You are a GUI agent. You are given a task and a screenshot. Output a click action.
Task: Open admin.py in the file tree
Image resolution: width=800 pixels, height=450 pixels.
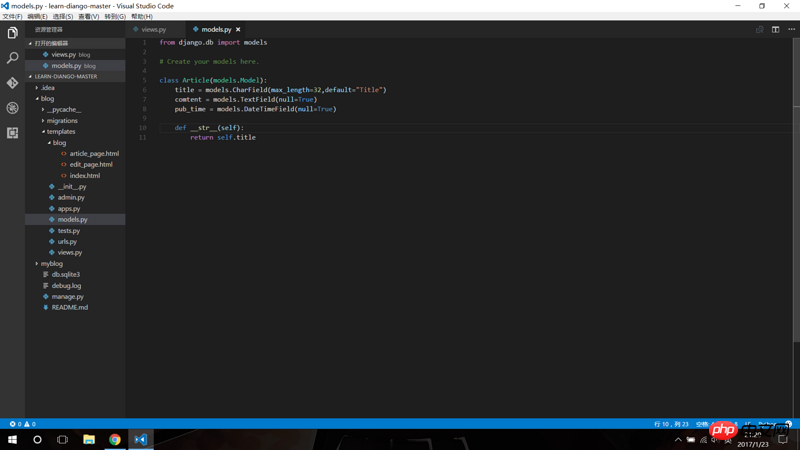[x=75, y=197]
